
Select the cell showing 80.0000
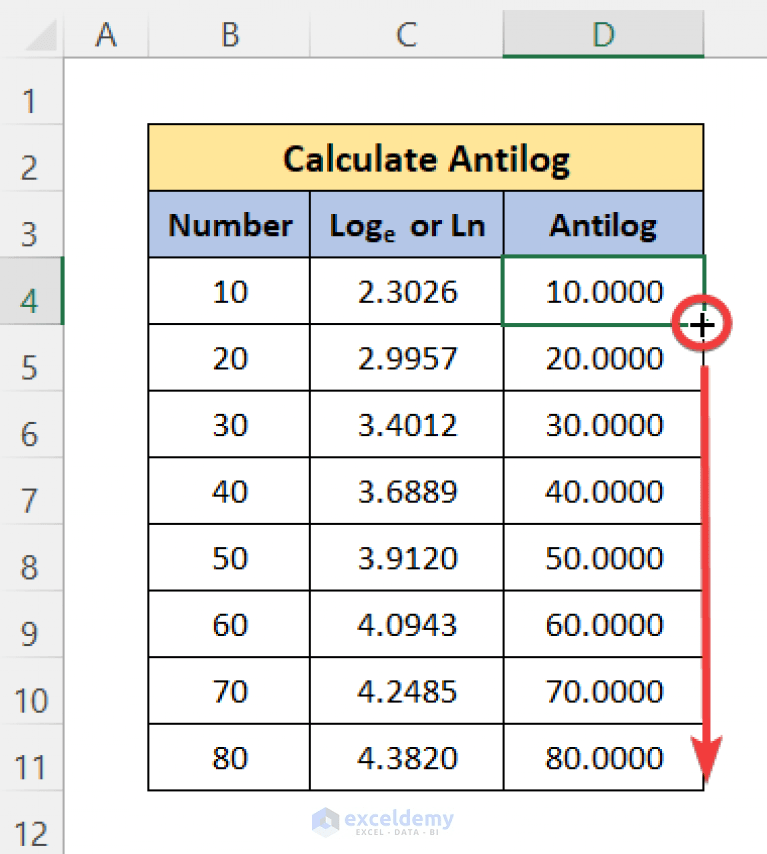602,757
